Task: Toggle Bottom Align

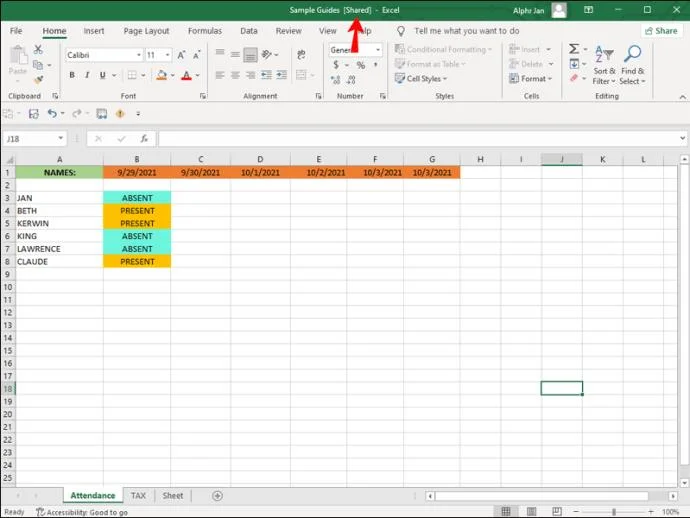Action: [250, 55]
